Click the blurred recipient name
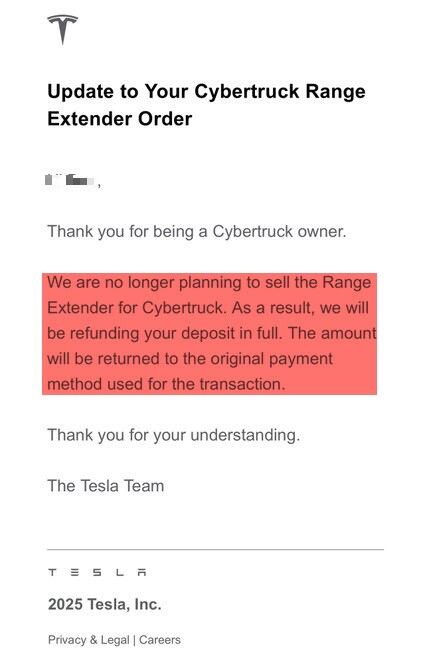 (70, 181)
